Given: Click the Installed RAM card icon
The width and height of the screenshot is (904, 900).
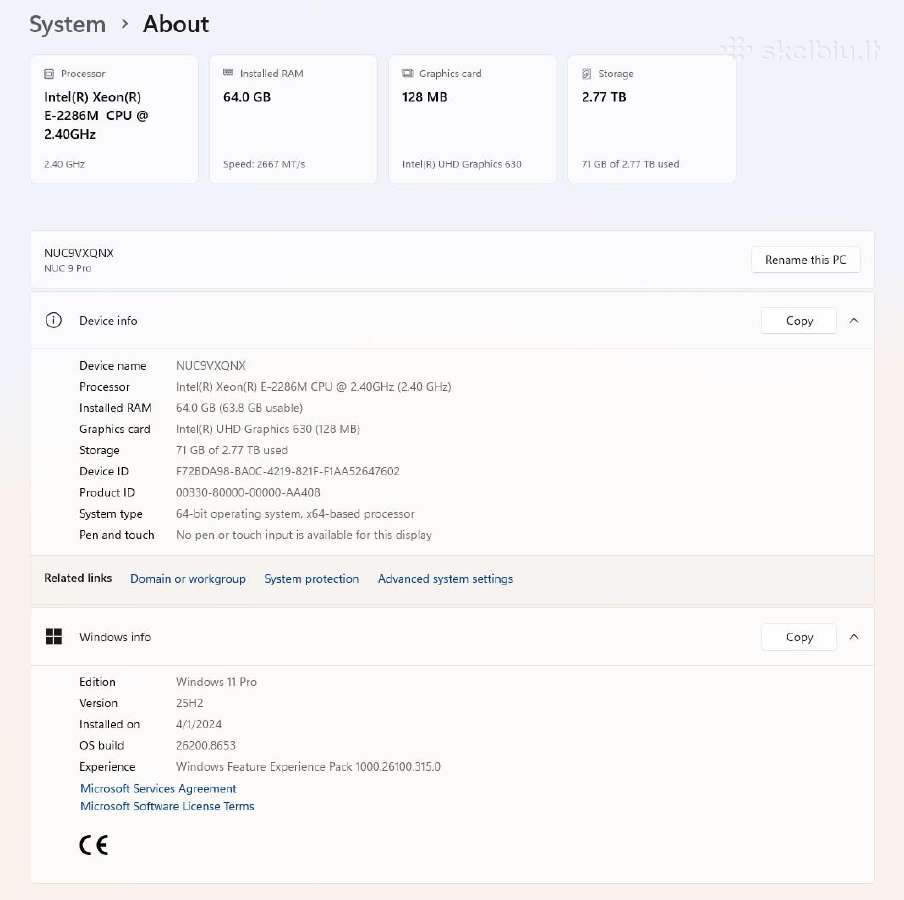Looking at the screenshot, I should pos(228,73).
